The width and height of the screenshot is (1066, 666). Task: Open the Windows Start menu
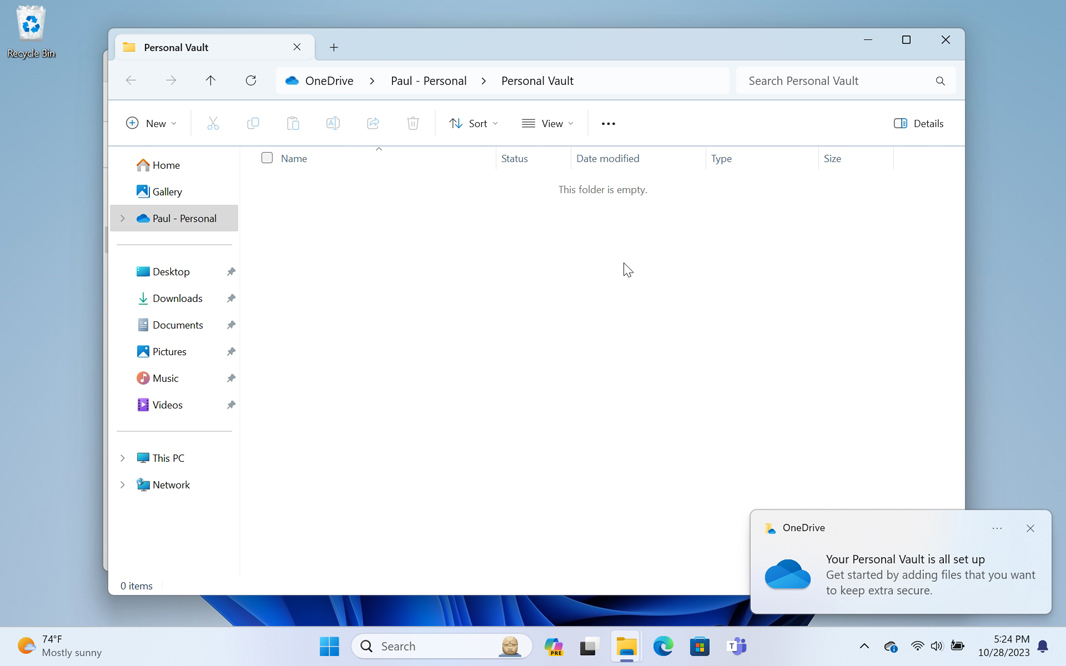pos(329,647)
